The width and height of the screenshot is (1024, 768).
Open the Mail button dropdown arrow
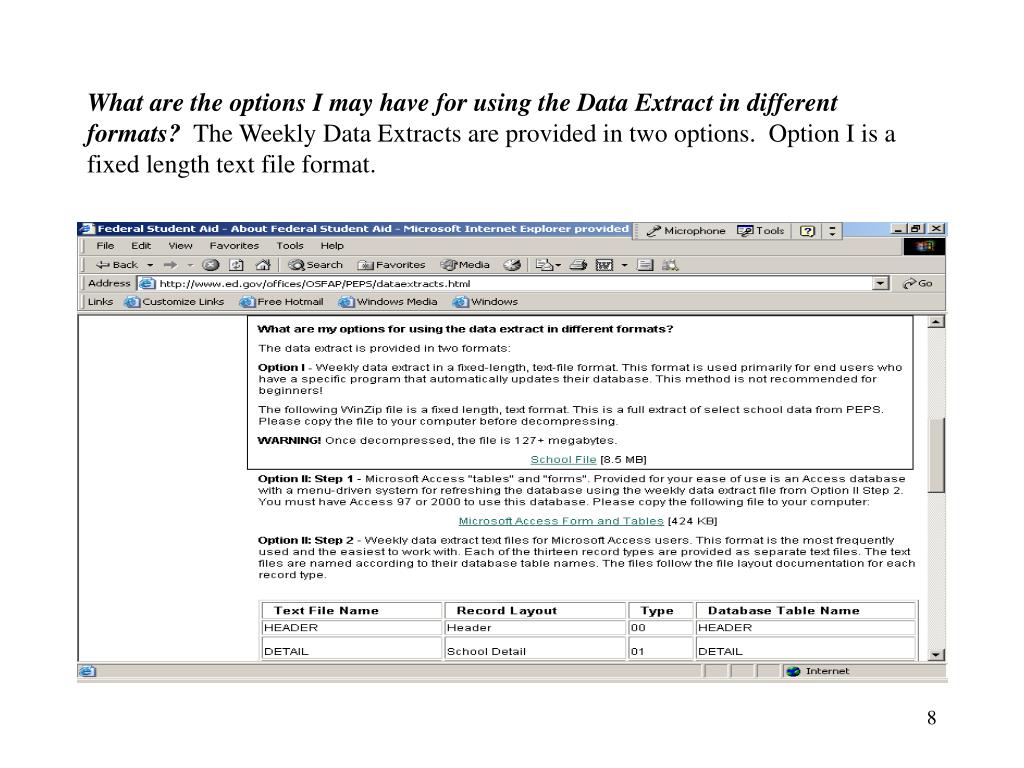[558, 265]
